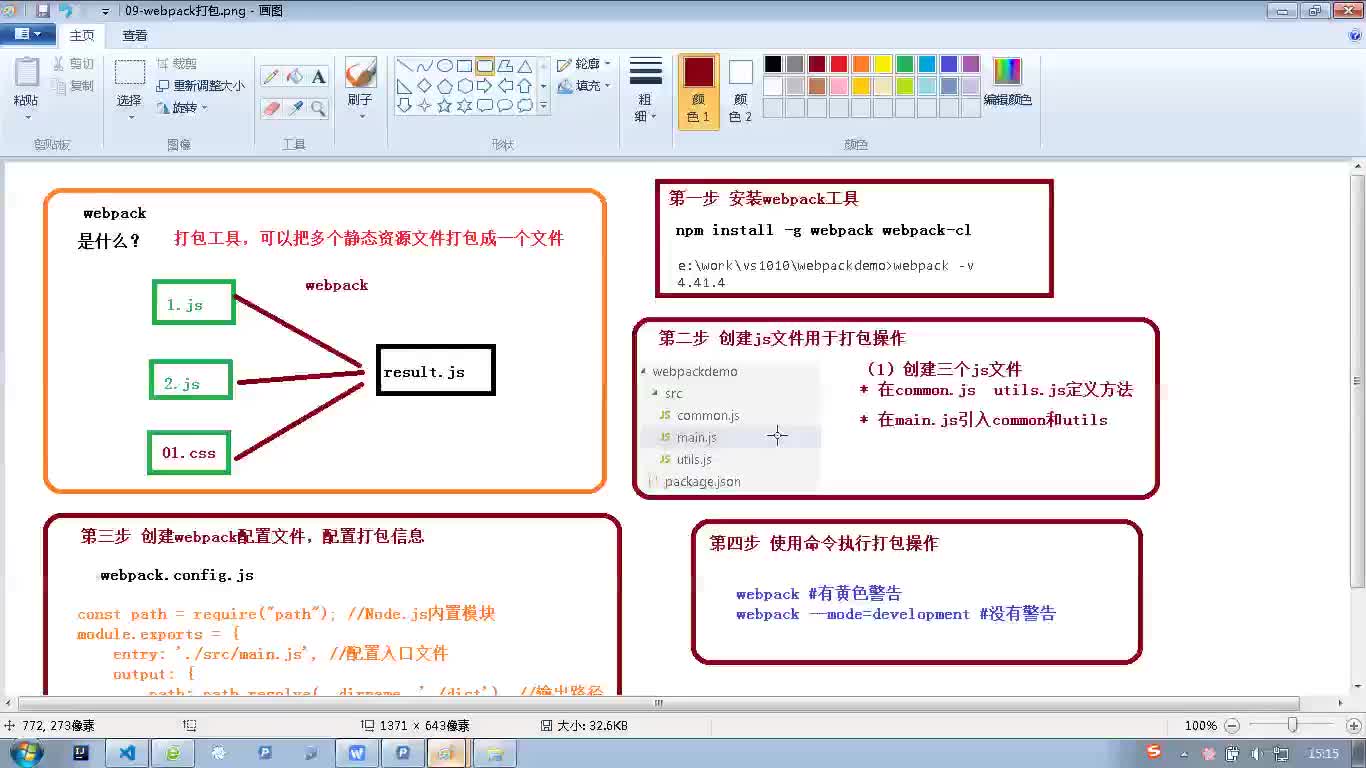This screenshot has height=768, width=1366.
Task: Open Visual Studio Code from taskbar
Action: 127,753
